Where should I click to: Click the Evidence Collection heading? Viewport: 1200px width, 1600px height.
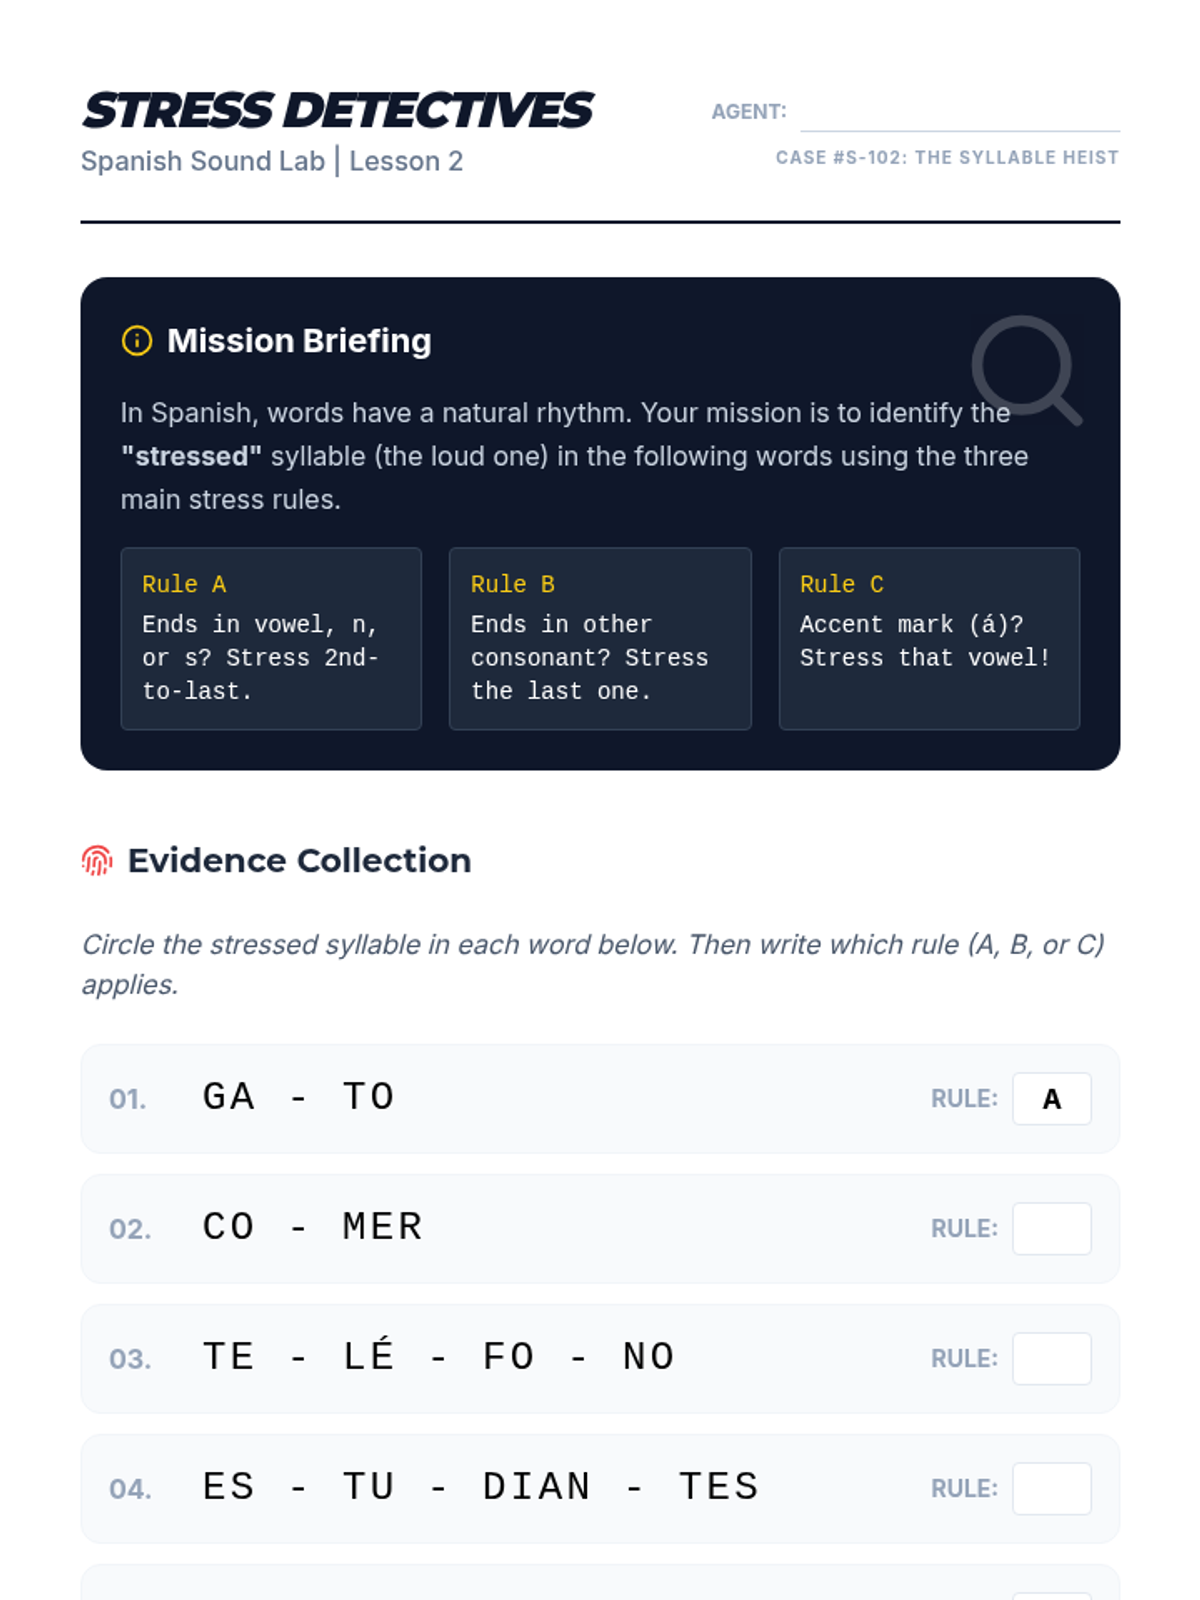[x=299, y=861]
